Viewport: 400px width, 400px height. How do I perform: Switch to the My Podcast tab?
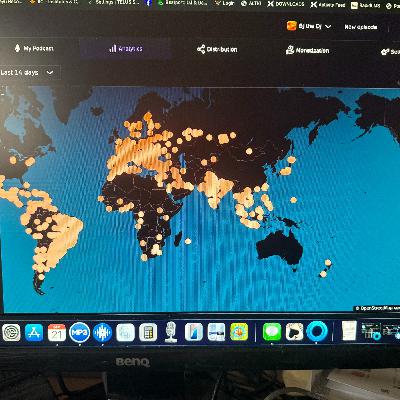(x=34, y=49)
